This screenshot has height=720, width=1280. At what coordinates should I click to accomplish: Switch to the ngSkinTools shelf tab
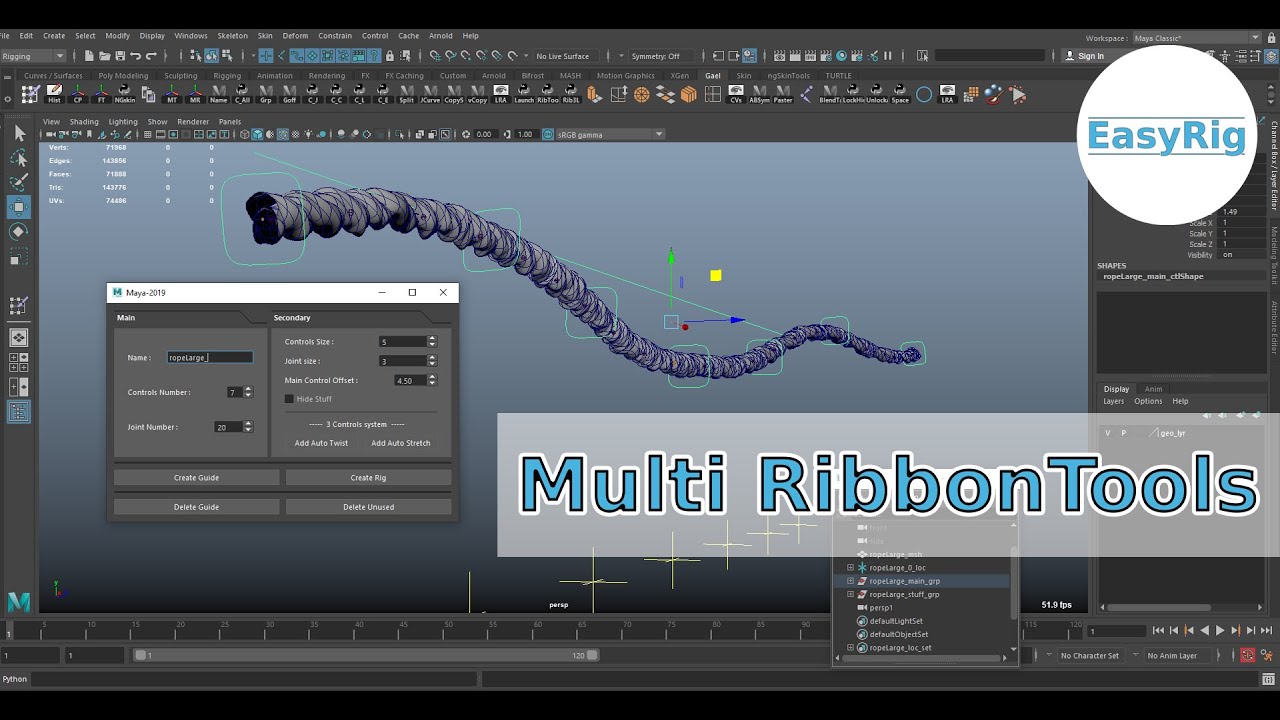[x=789, y=76]
